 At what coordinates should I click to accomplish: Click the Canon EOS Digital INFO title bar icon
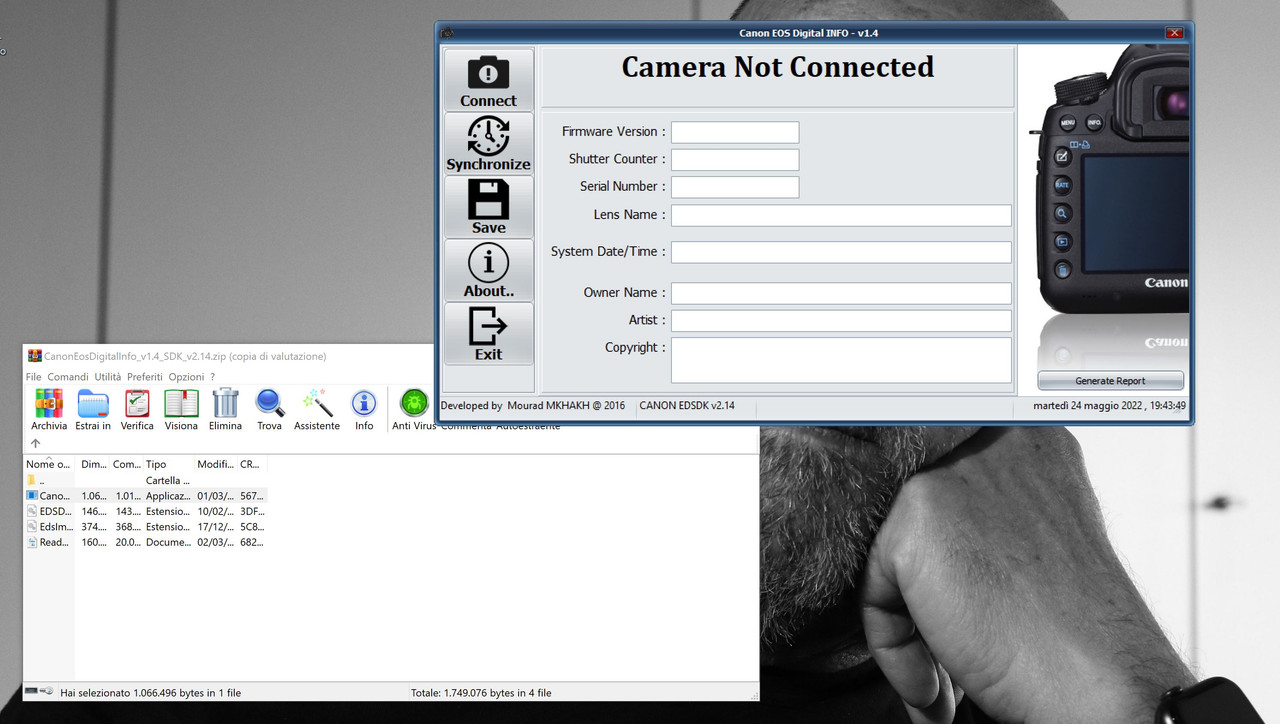tap(447, 33)
